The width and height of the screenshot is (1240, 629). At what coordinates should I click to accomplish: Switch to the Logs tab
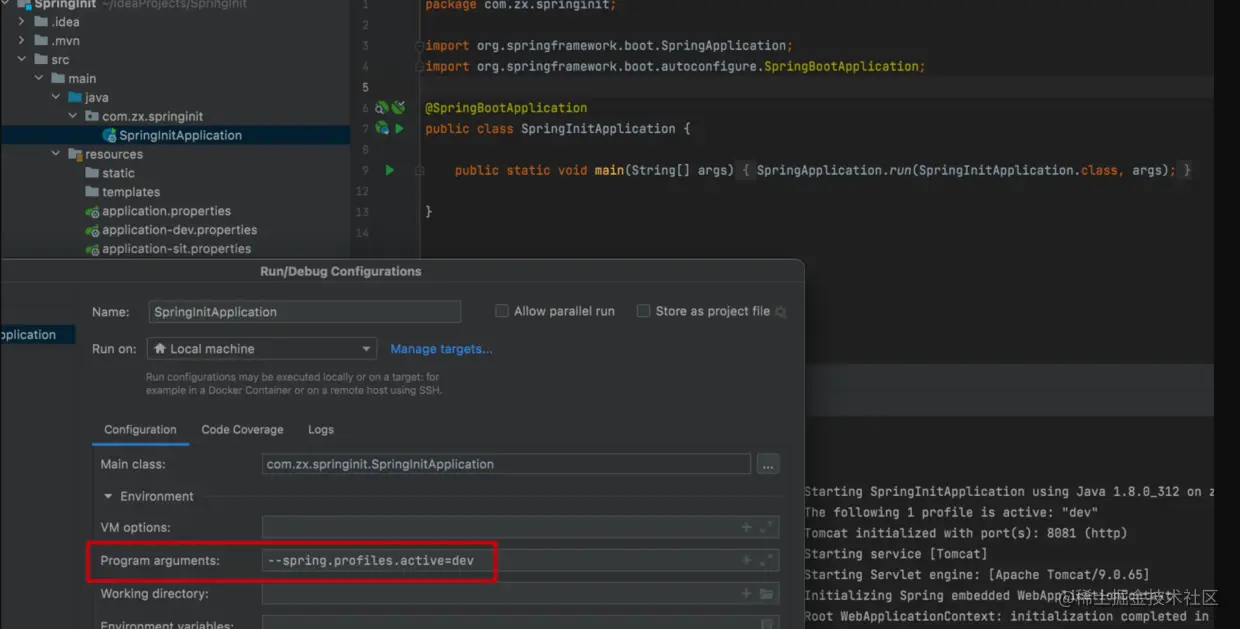pos(321,430)
